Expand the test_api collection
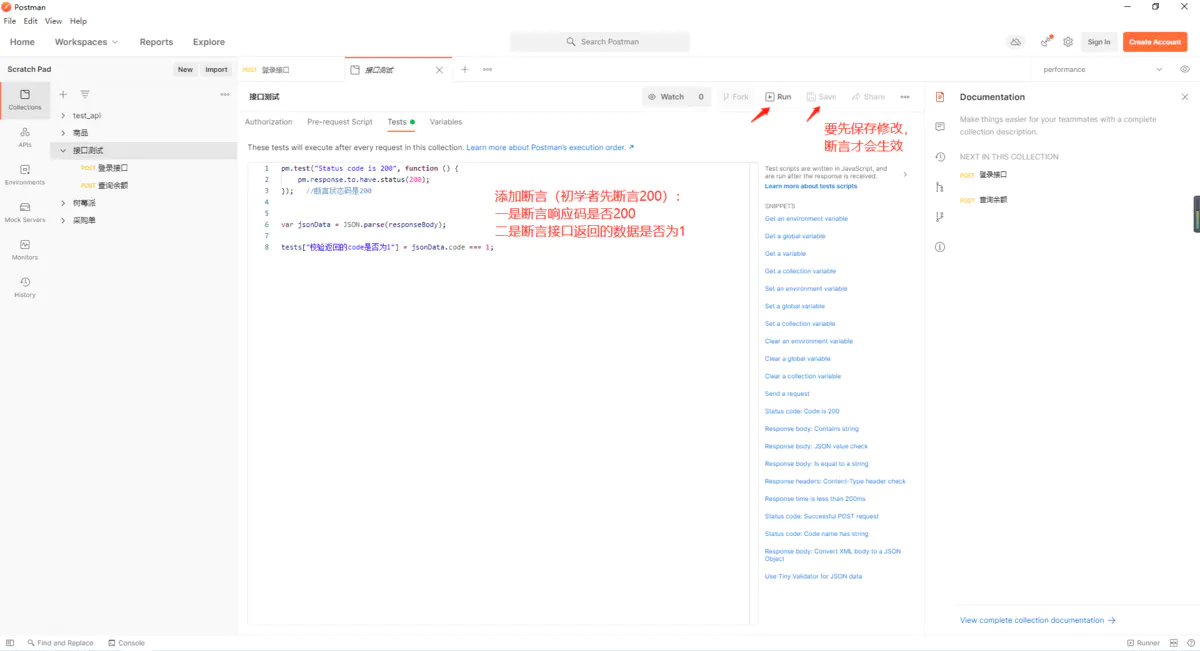The width and height of the screenshot is (1200, 651). coord(64,116)
